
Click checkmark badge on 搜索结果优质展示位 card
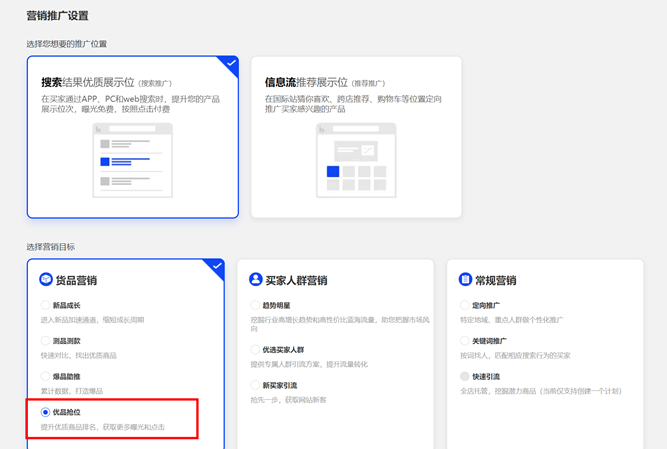click(231, 64)
